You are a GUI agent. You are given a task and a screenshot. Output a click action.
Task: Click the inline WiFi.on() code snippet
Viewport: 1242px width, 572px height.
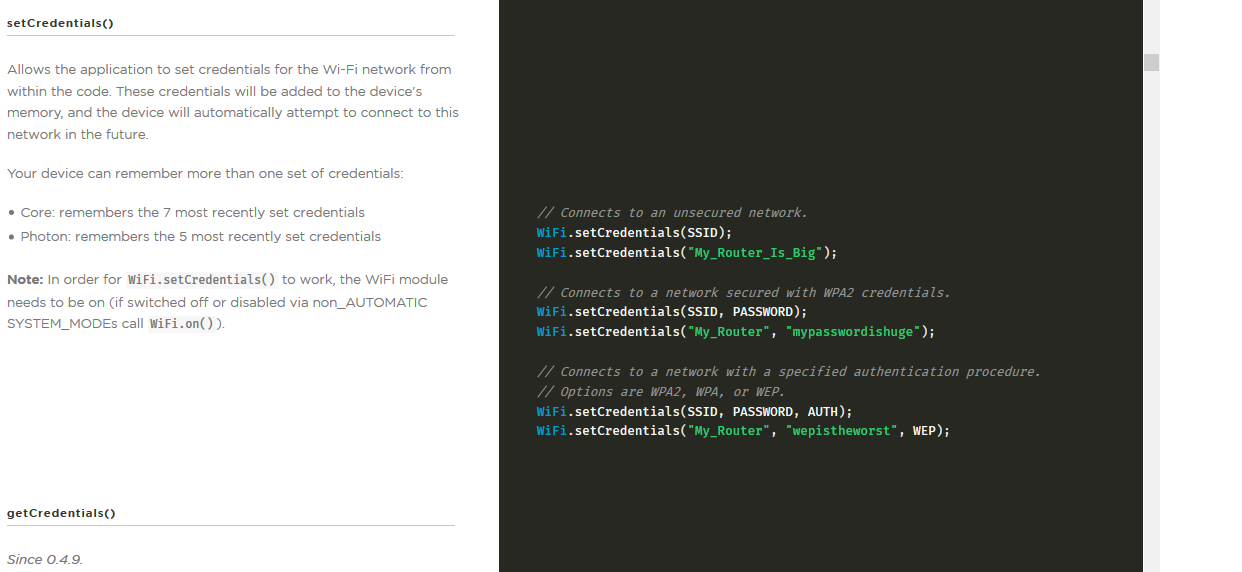pos(182,324)
